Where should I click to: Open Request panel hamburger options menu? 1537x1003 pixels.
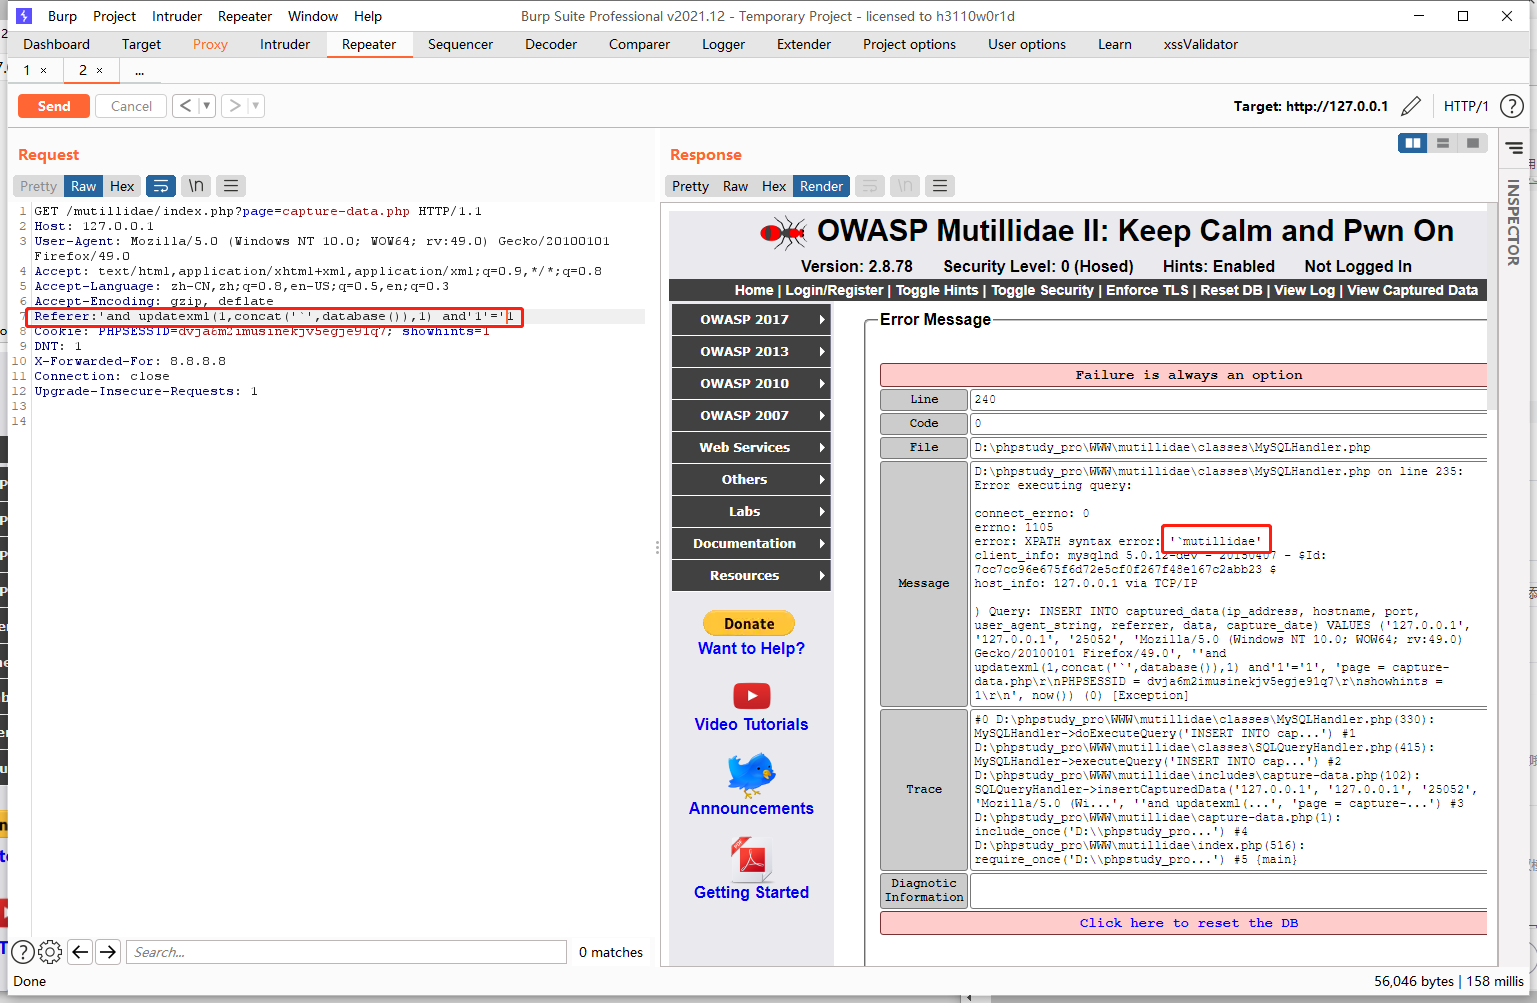pos(231,186)
